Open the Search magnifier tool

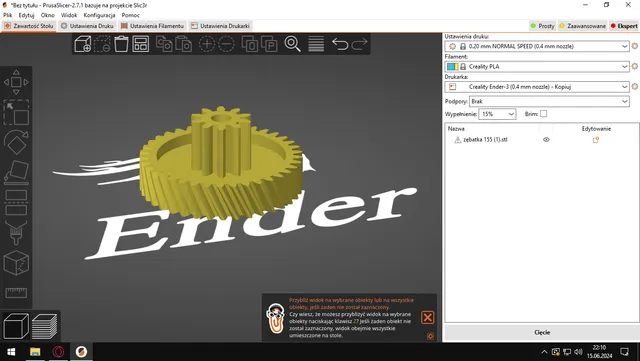coord(292,44)
